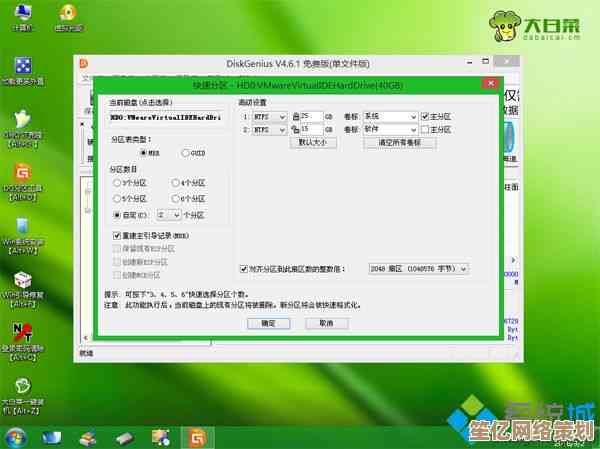Expand the 卷标 dropdown showing 系统
Viewport: 600px width, 449px height.
[x=412, y=116]
